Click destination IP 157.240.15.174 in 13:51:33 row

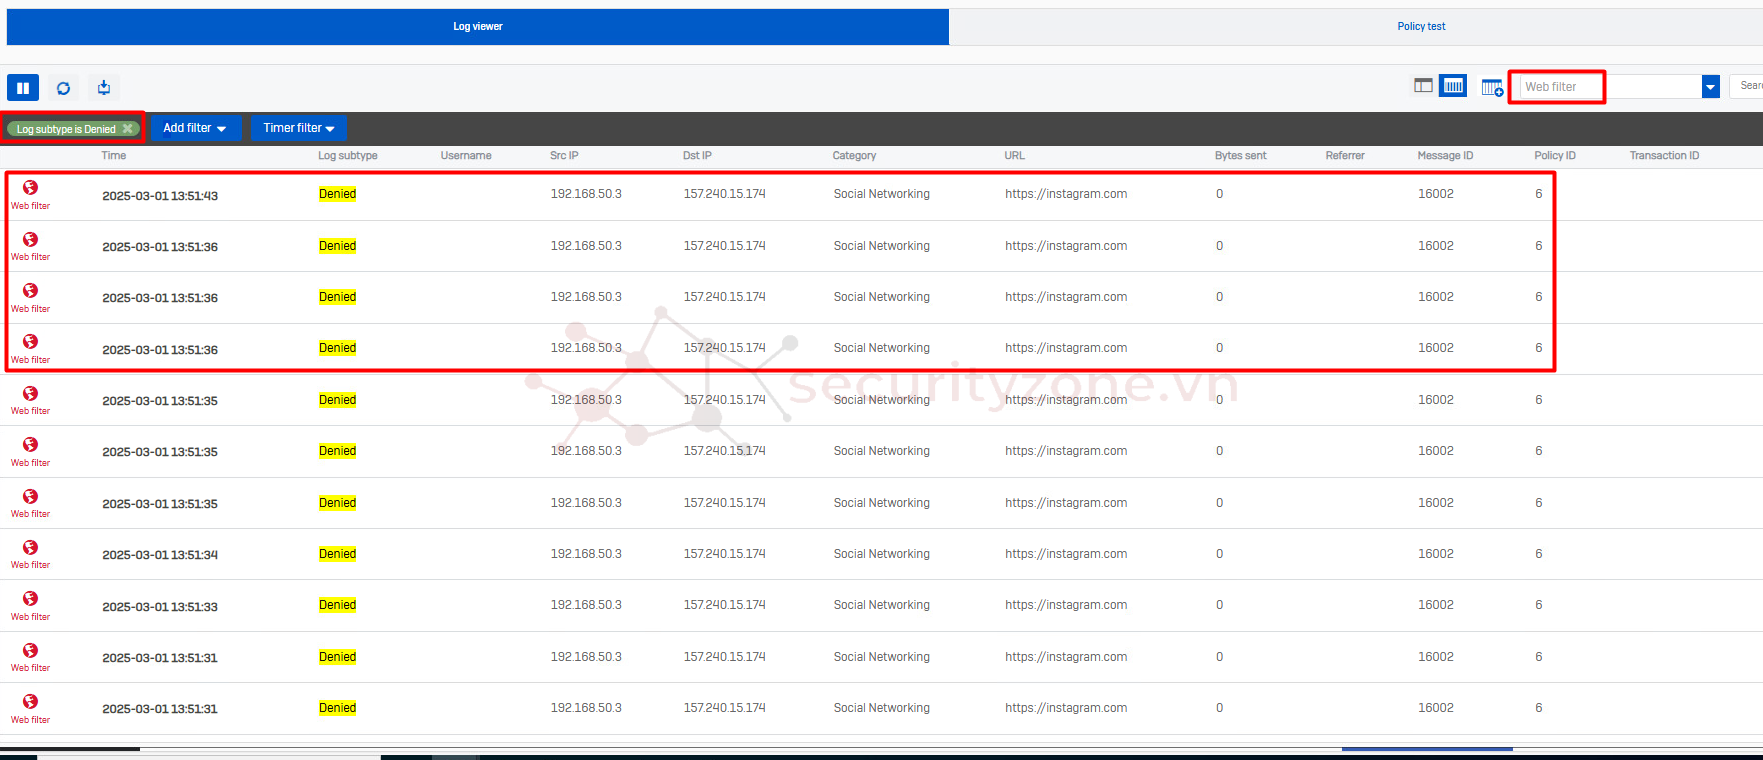coord(725,605)
